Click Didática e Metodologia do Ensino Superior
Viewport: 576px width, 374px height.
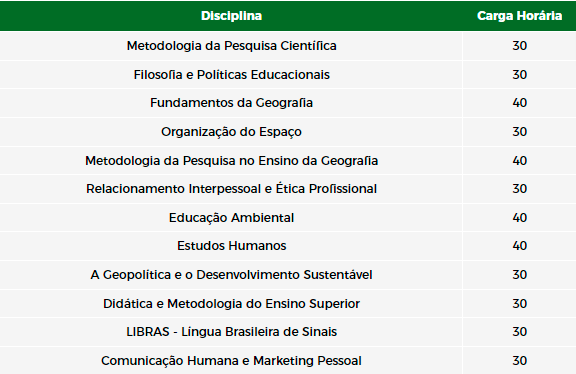pyautogui.click(x=231, y=304)
